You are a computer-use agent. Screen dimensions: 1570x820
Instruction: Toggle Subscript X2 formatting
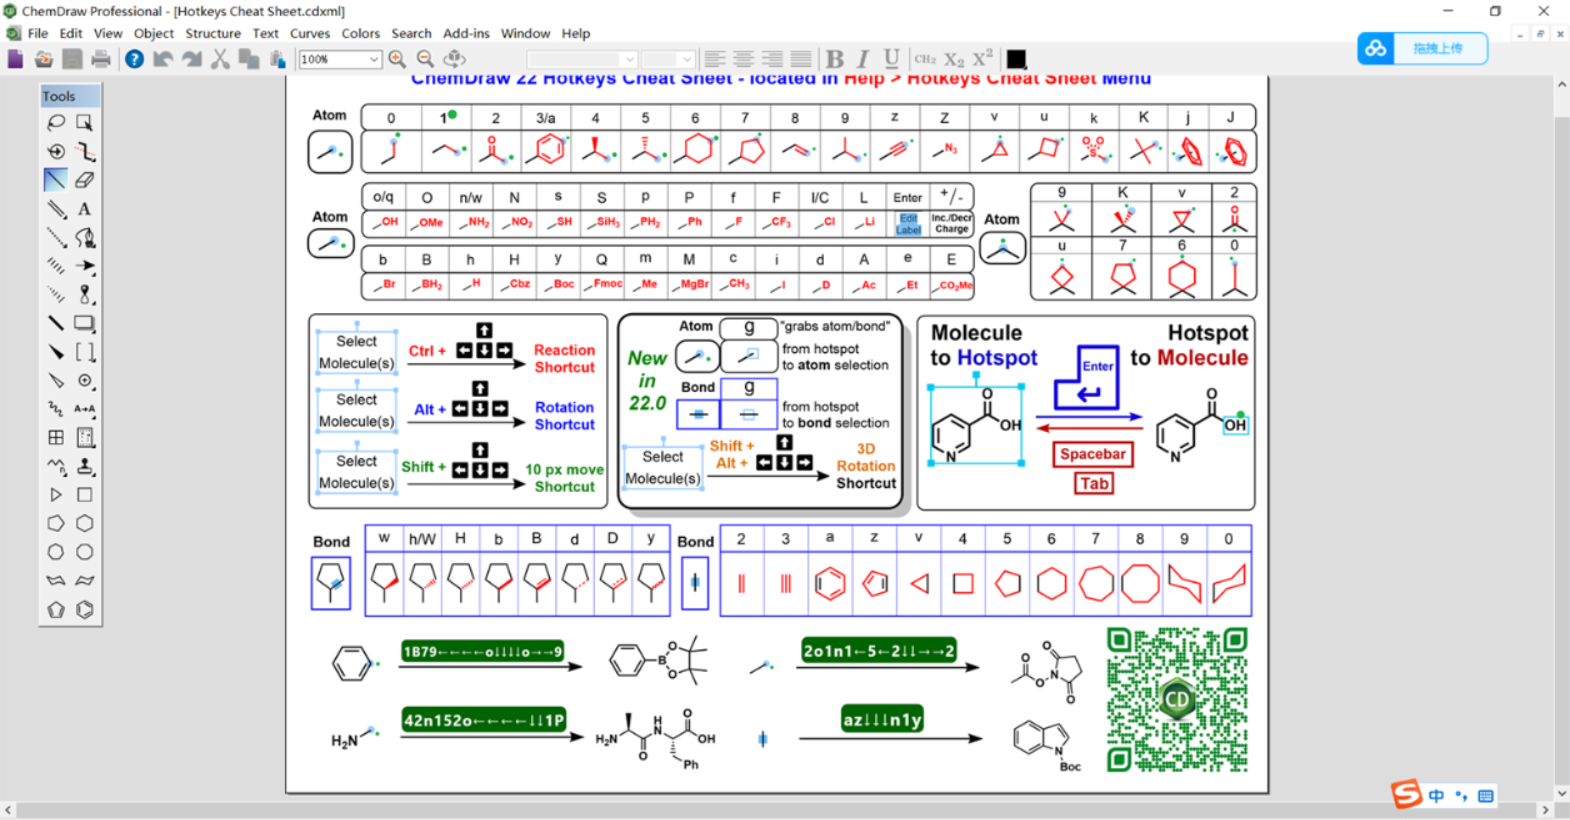[954, 59]
